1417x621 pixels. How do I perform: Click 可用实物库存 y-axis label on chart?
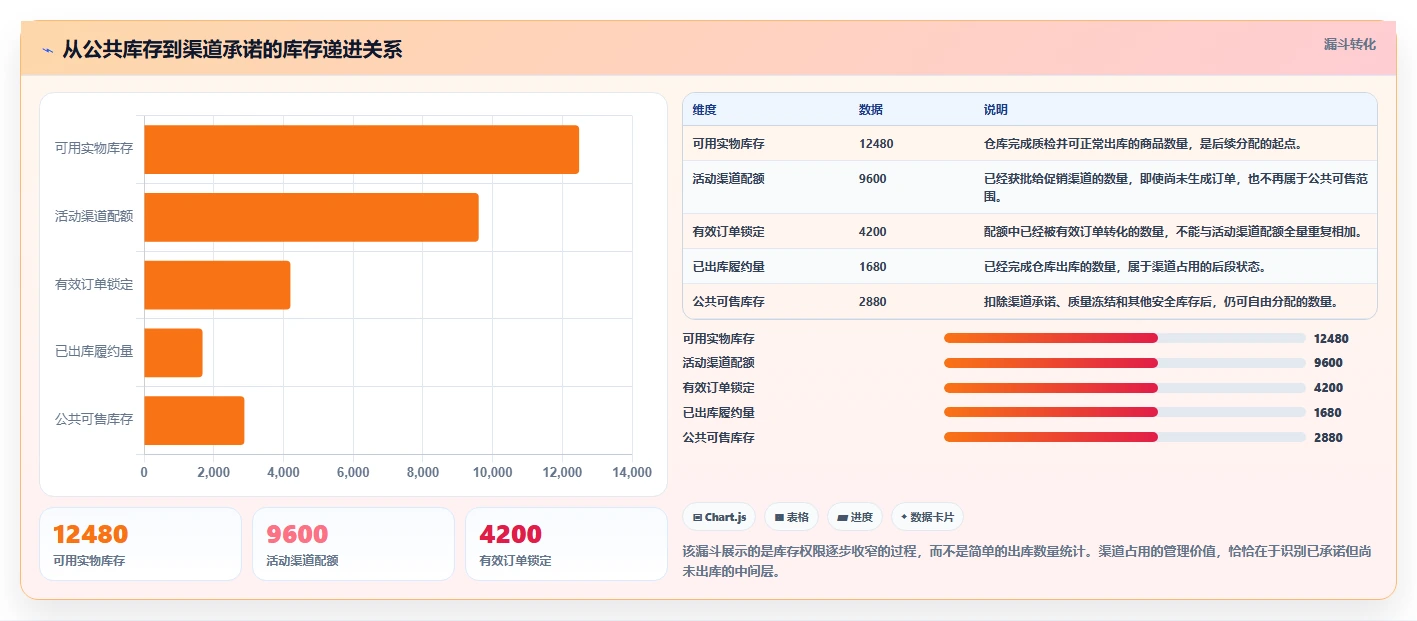(94, 149)
